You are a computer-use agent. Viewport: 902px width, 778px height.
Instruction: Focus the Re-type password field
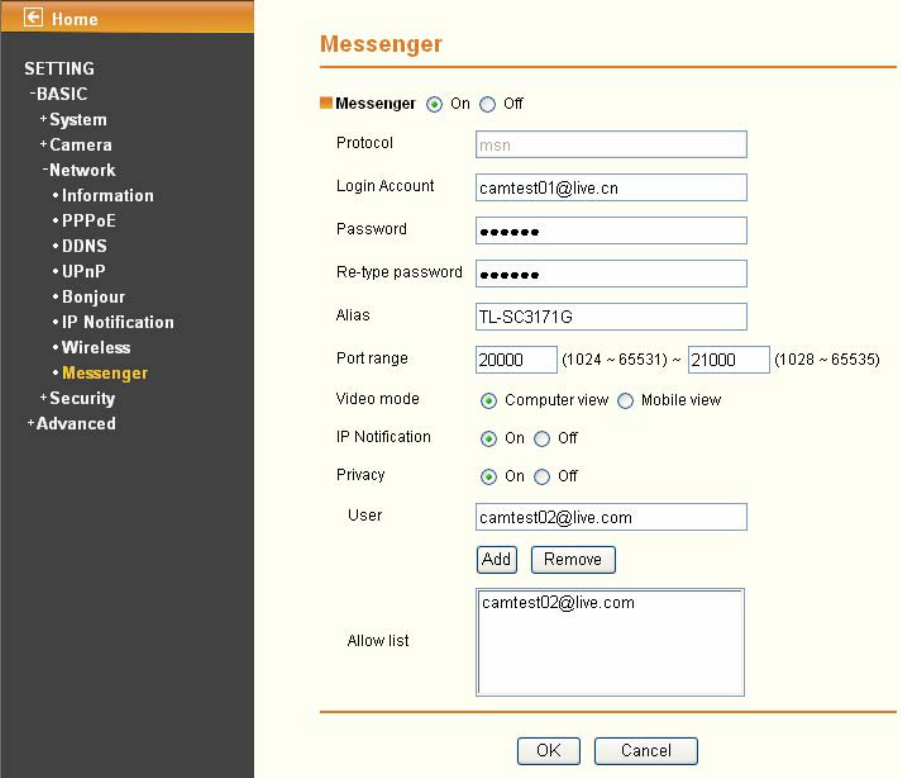tap(611, 274)
